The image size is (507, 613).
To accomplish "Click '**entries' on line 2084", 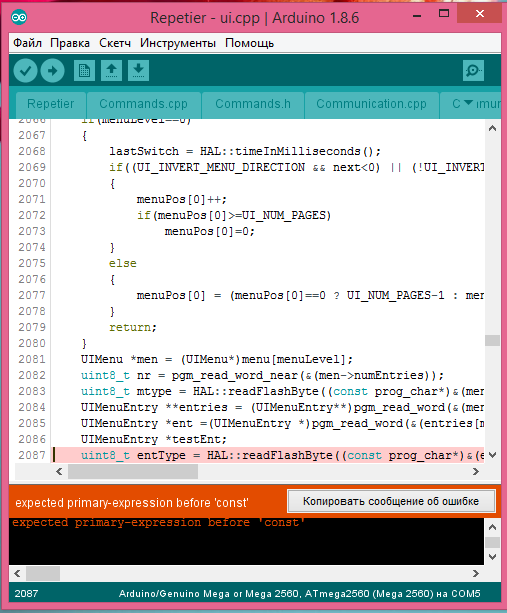I will pos(197,408).
